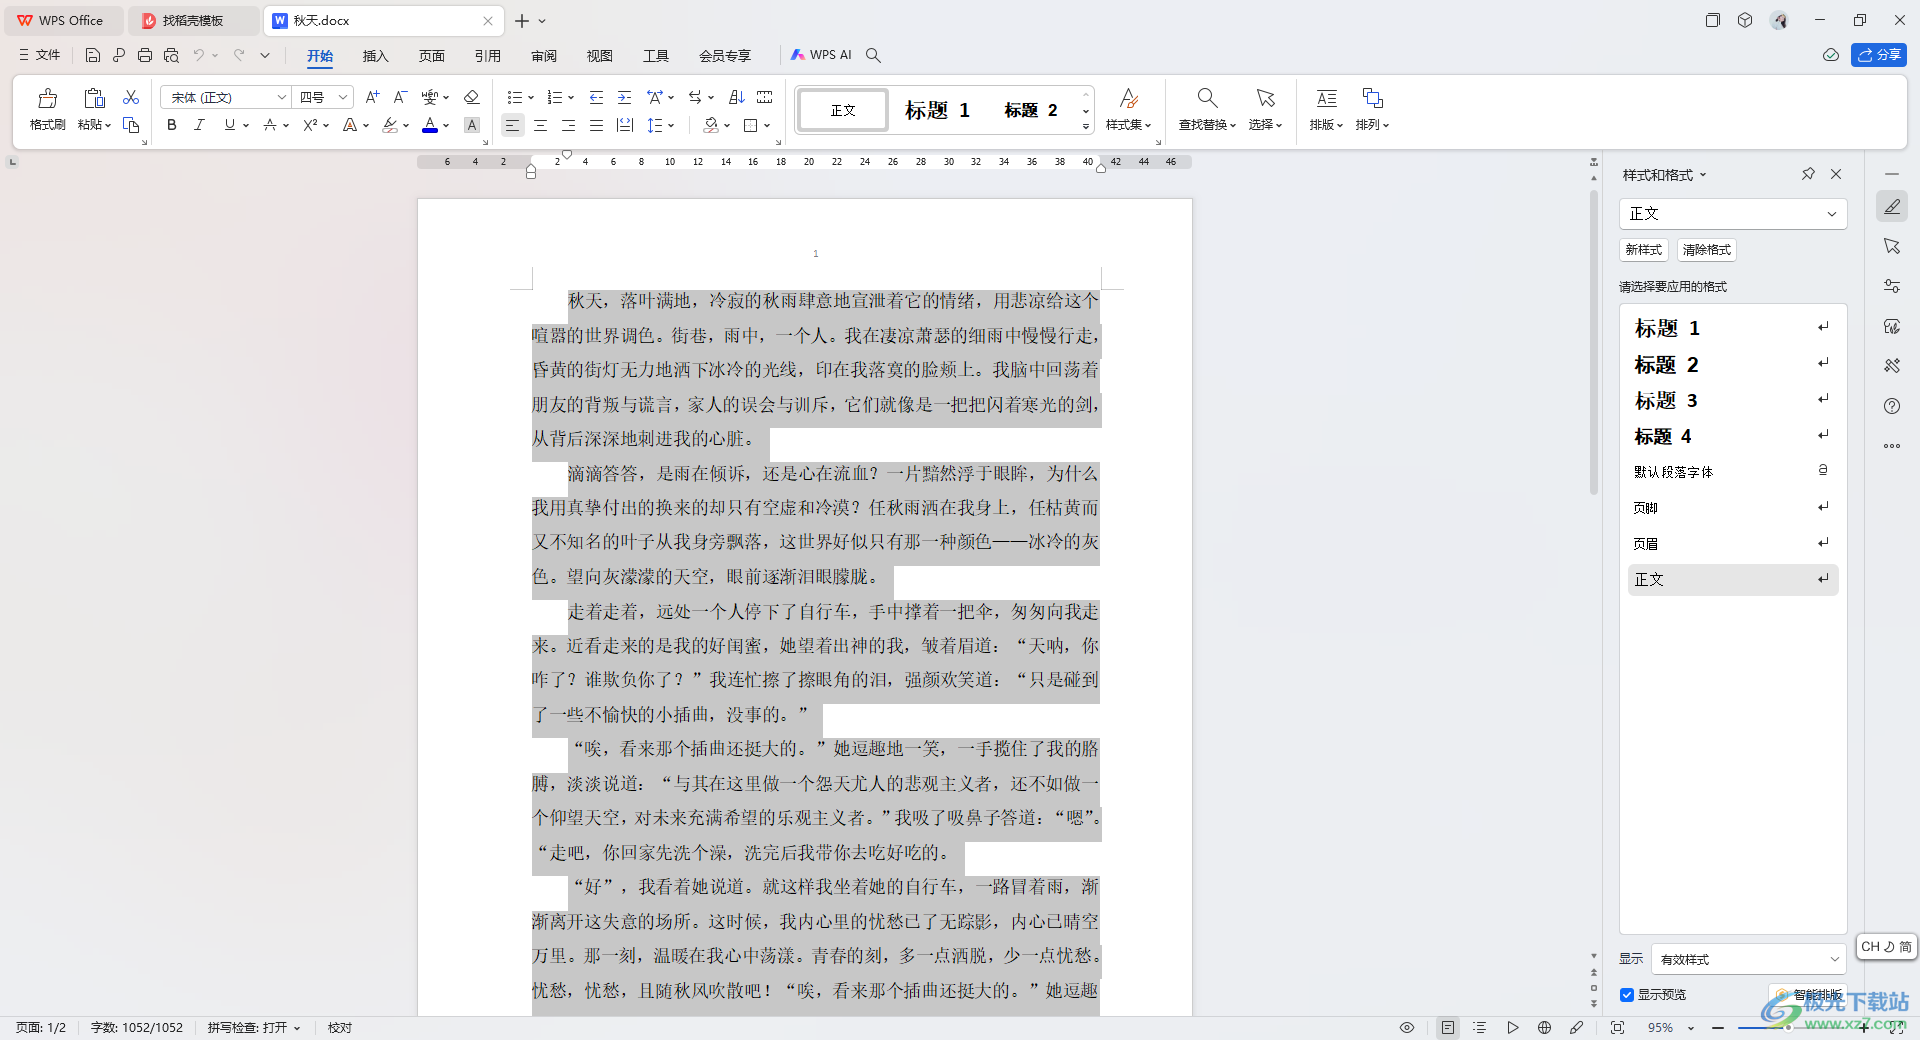Screen dimensions: 1920x1040
Task: Click the WPS AI button
Action: pos(821,55)
